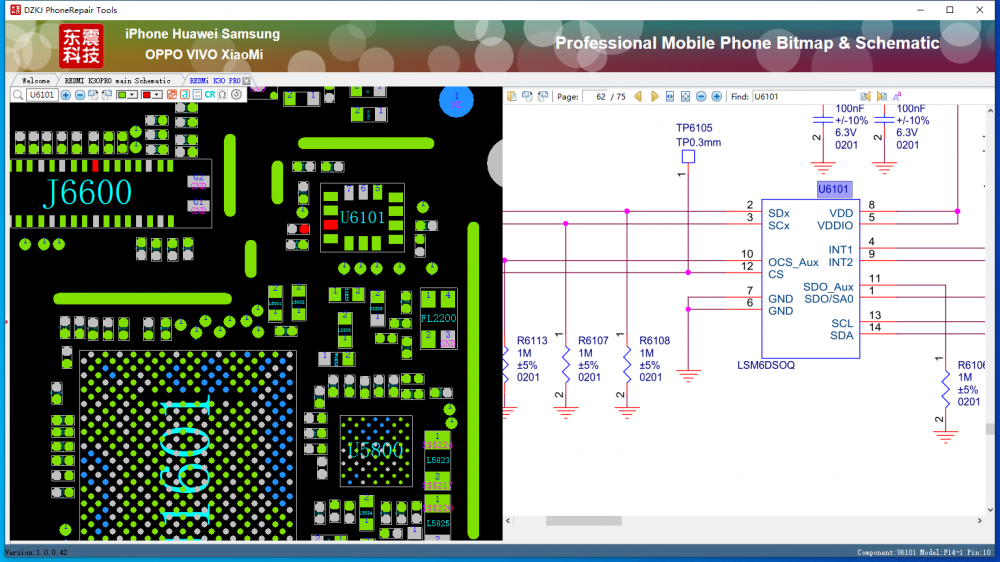Click the bitmap search magnifier icon

[x=18, y=95]
